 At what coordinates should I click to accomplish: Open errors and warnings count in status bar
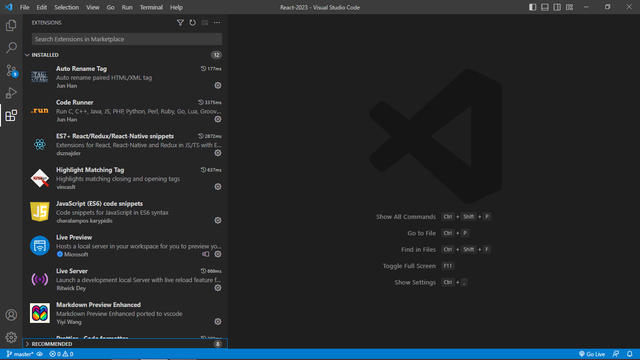(x=61, y=354)
